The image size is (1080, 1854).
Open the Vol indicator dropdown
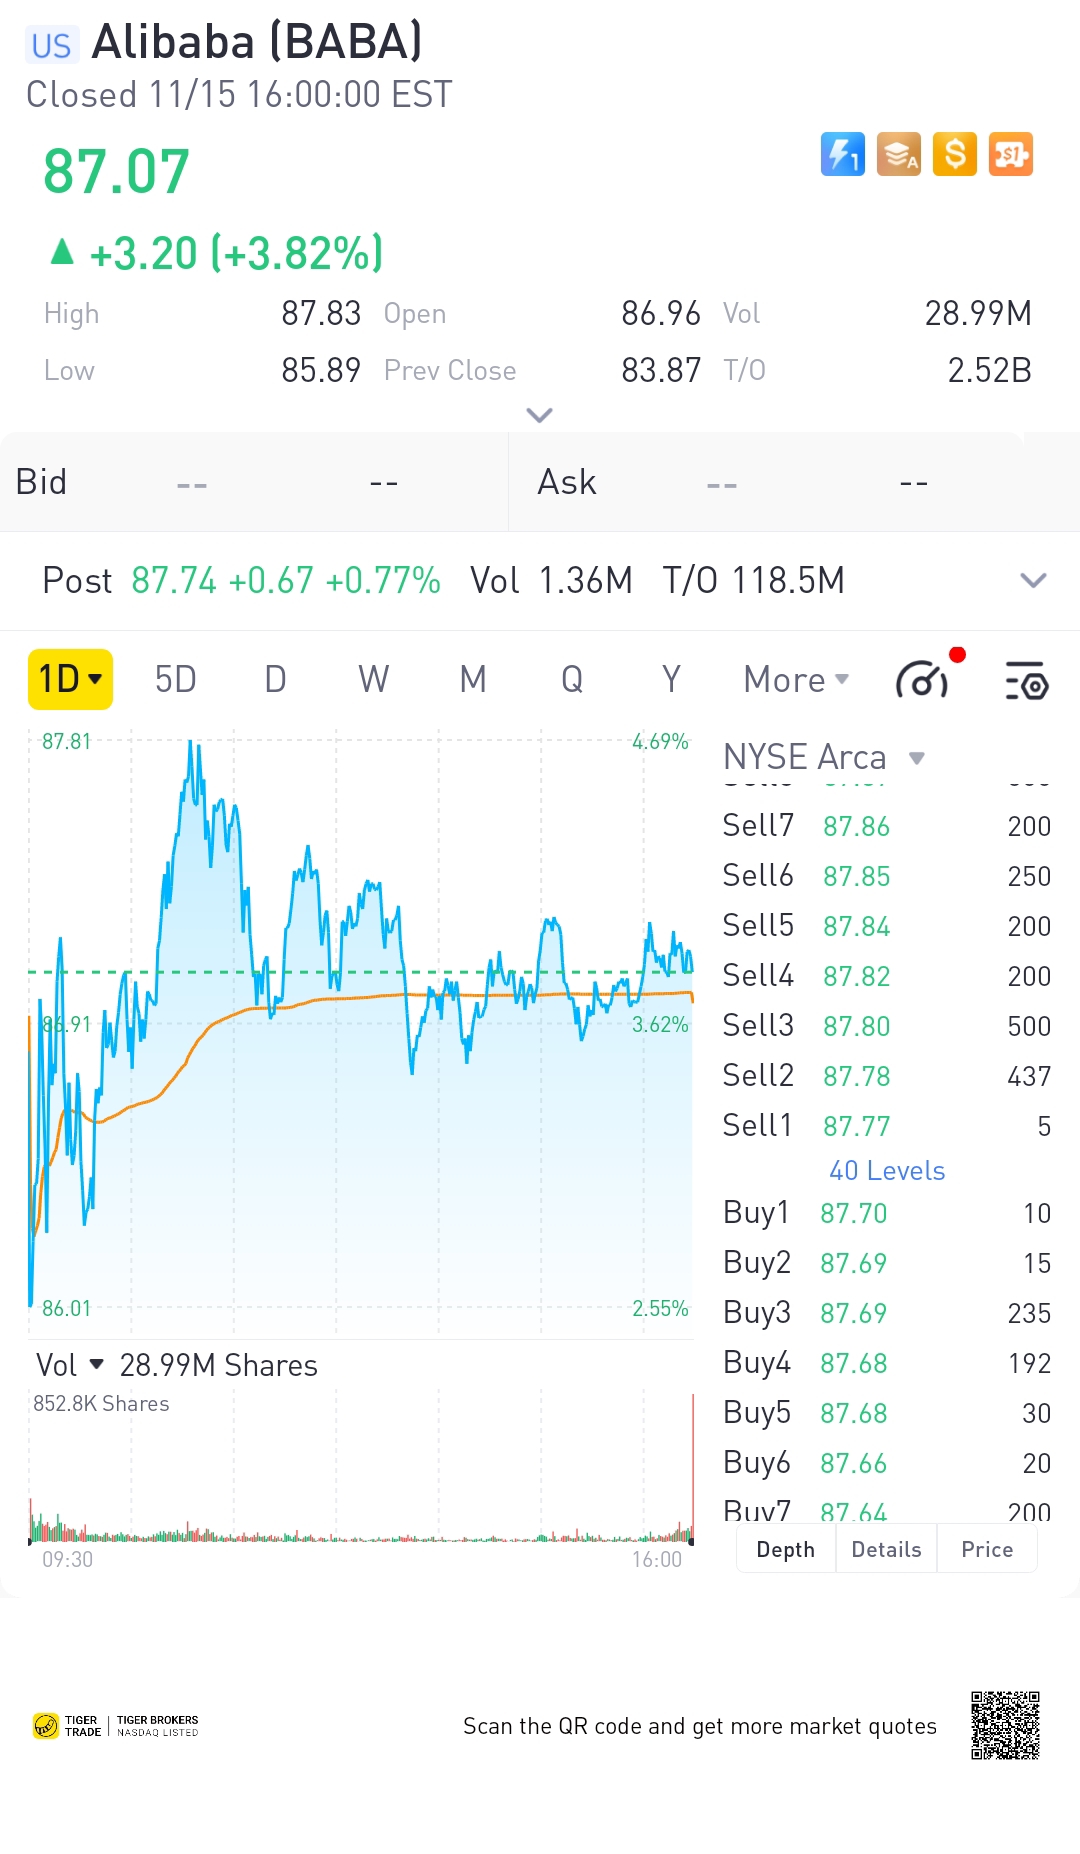[70, 1365]
